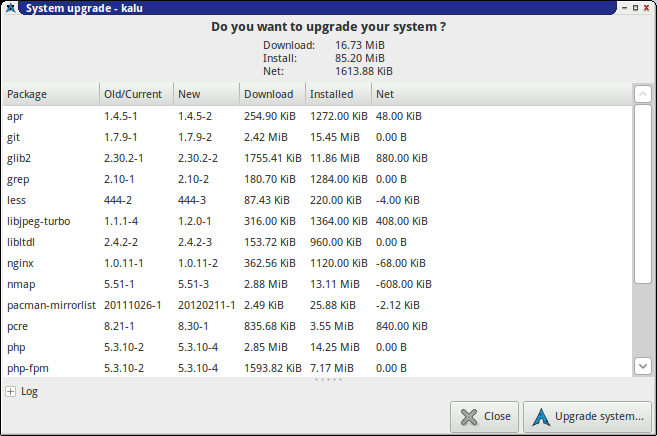Select the grep package row

(x=317, y=179)
